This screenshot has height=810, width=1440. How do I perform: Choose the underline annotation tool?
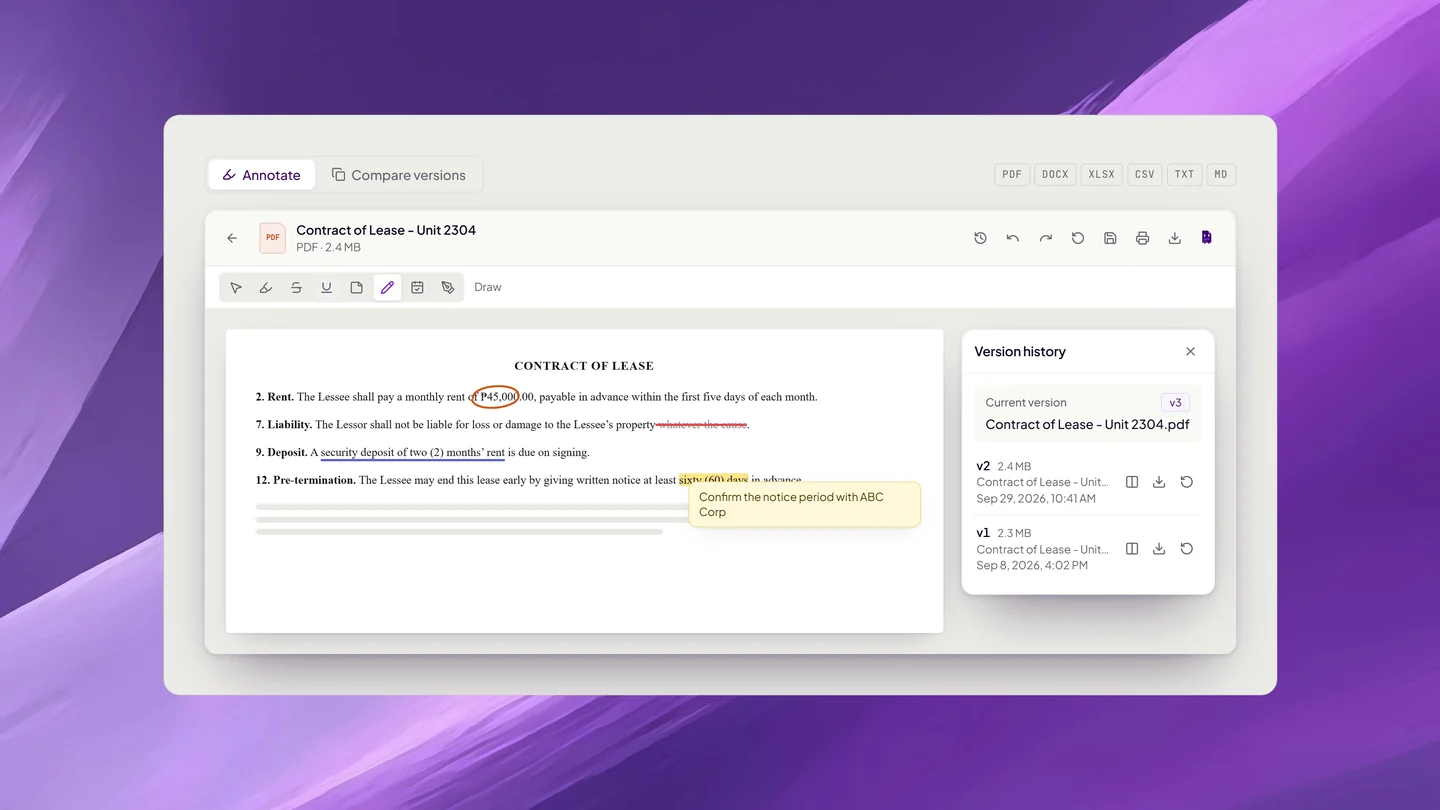point(326,288)
